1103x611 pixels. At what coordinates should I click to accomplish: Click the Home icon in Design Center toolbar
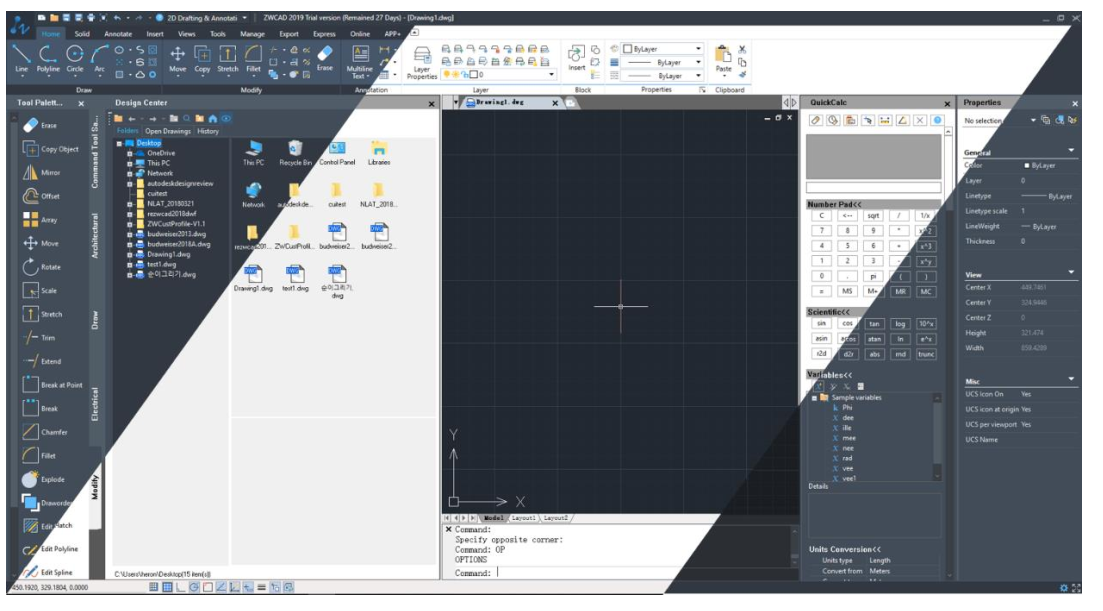coord(212,119)
